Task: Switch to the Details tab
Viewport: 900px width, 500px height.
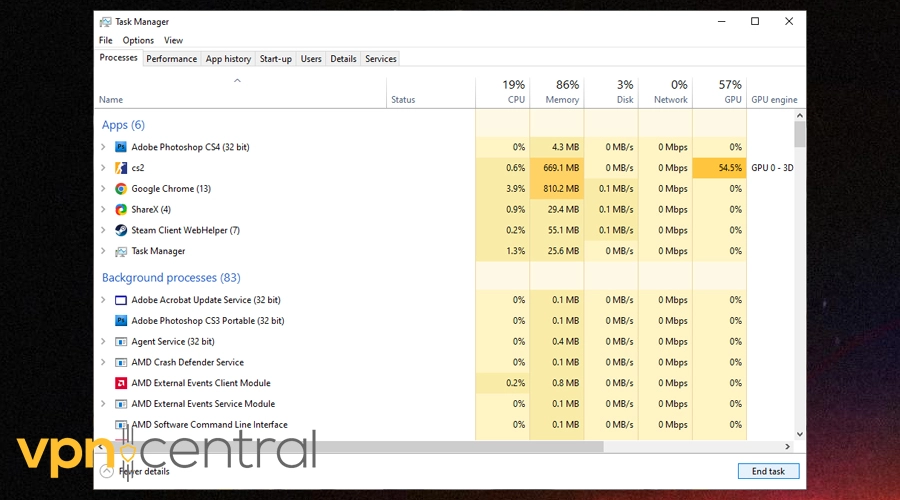Action: [343, 59]
